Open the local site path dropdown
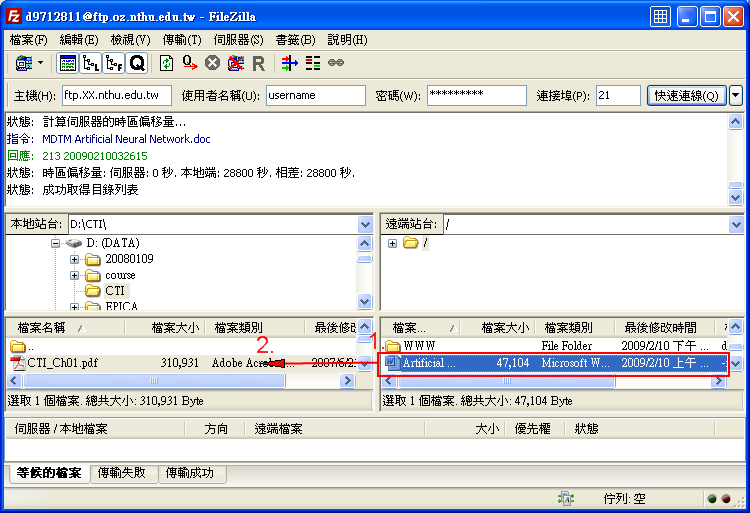The width and height of the screenshot is (750, 513). pos(365,225)
